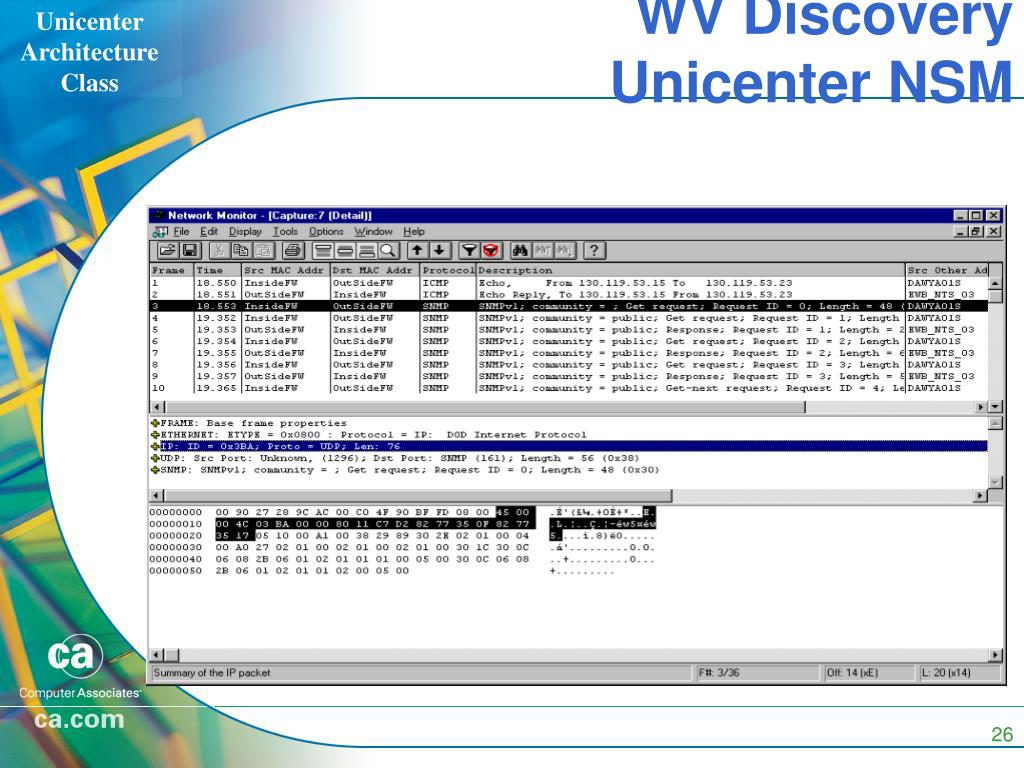Click the Src MAC Addr column header
This screenshot has height=768, width=1024.
point(285,270)
